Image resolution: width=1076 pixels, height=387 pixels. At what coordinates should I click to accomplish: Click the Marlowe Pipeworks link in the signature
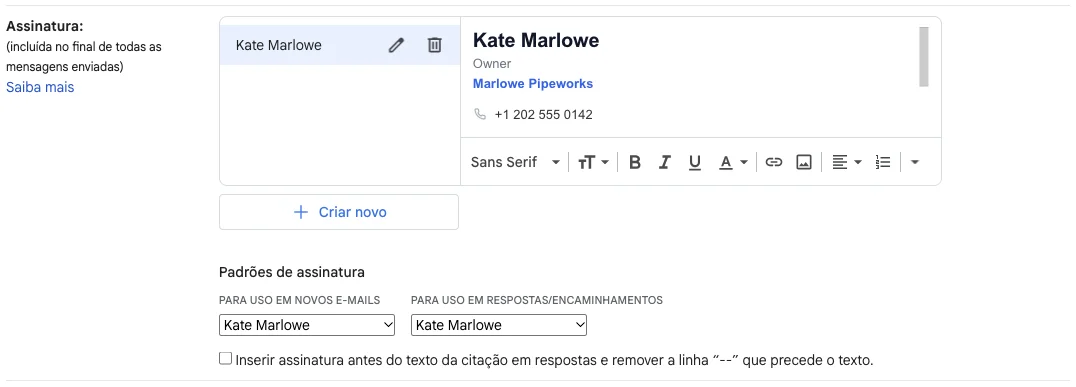click(x=533, y=84)
